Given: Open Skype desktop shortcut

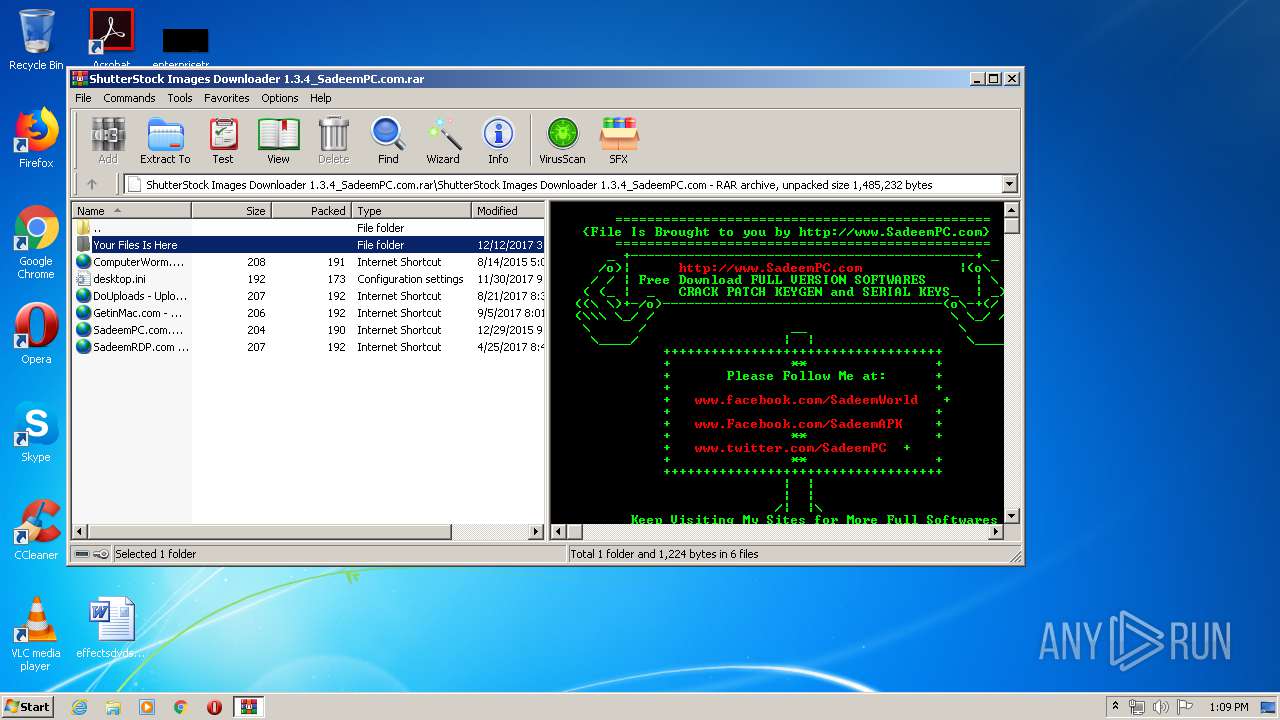Looking at the screenshot, I should click(x=36, y=432).
